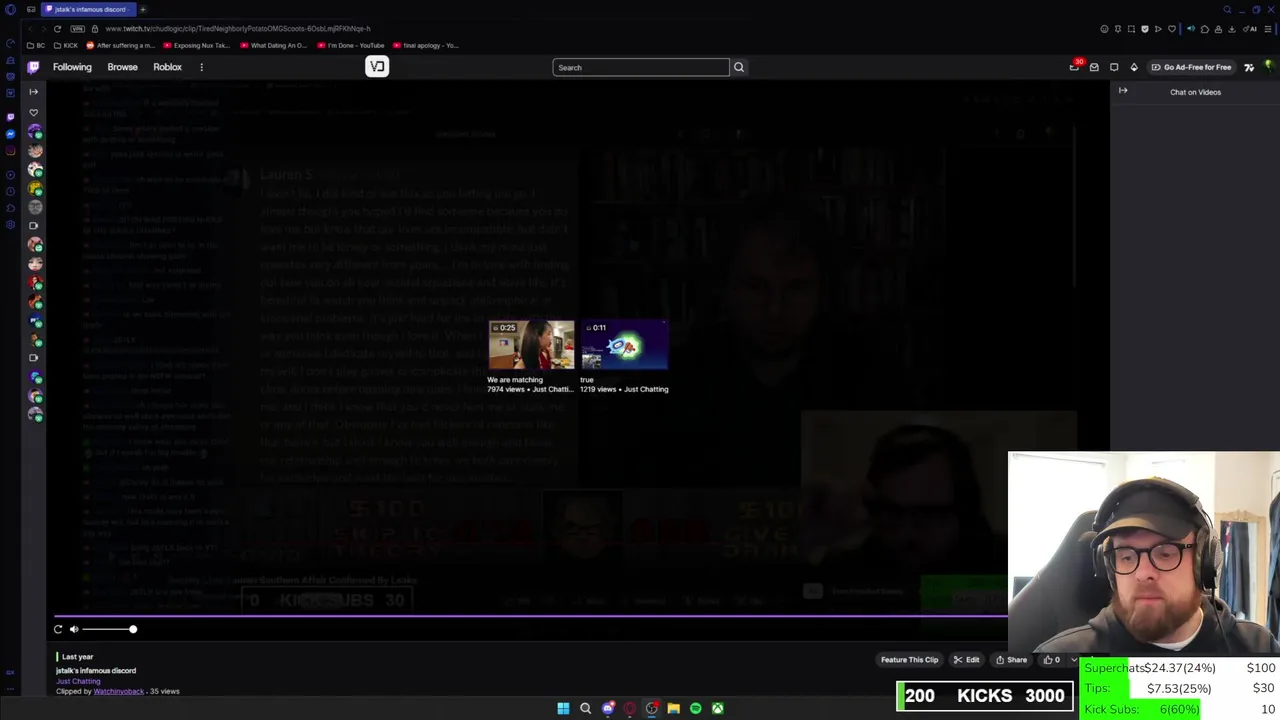Click the search magnifier button
Viewport: 1280px width, 720px height.
739,67
